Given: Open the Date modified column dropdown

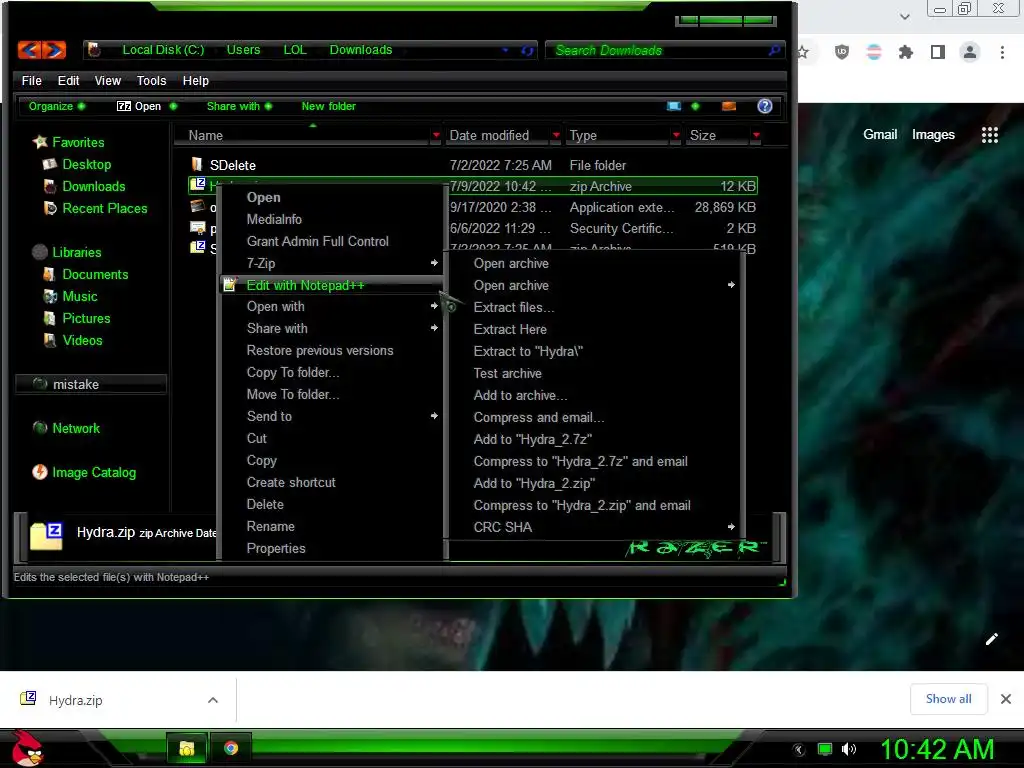Looking at the screenshot, I should pos(556,135).
